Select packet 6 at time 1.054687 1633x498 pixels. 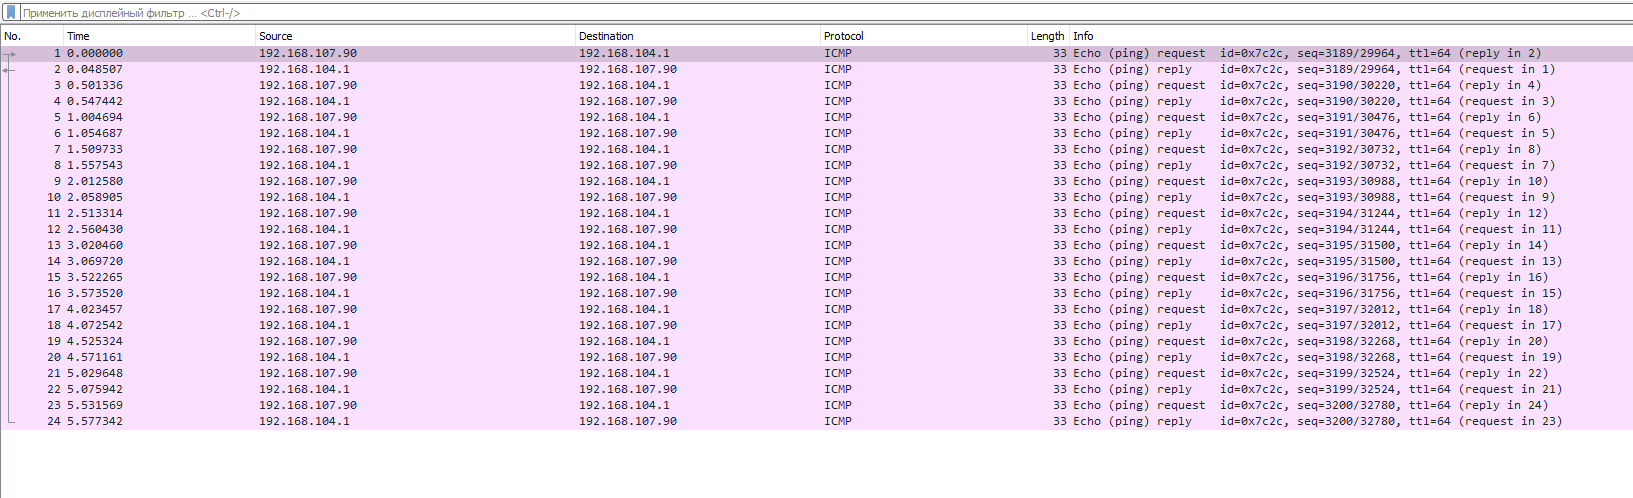[816, 134]
